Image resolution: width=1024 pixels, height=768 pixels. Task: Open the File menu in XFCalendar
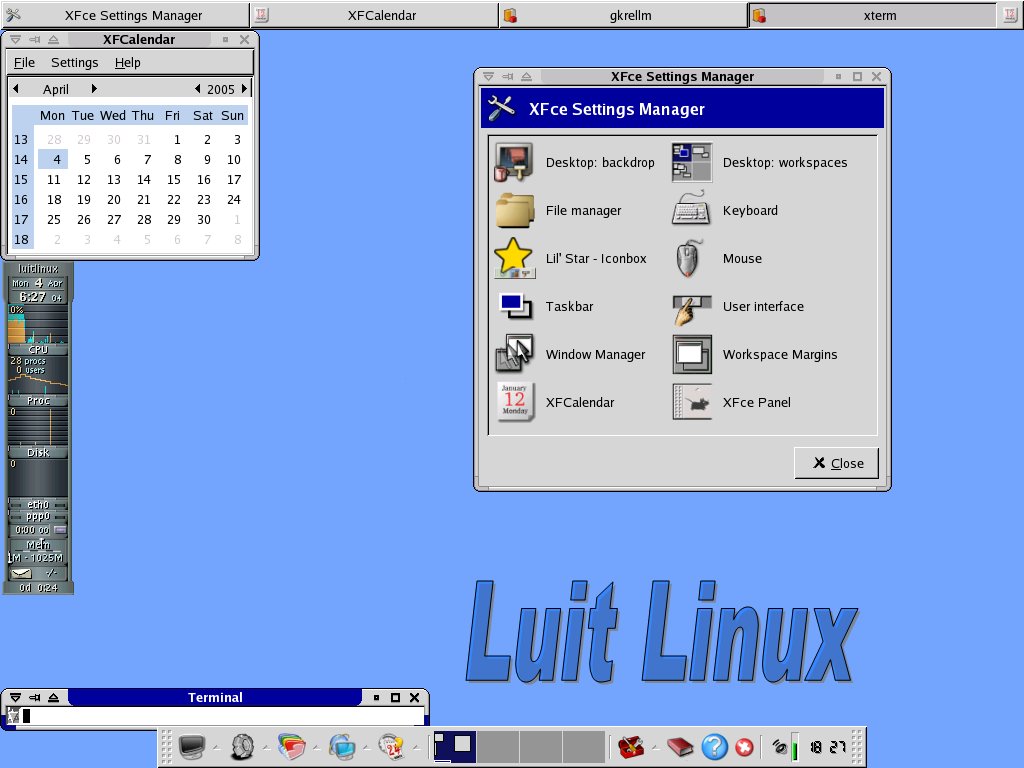pos(24,63)
